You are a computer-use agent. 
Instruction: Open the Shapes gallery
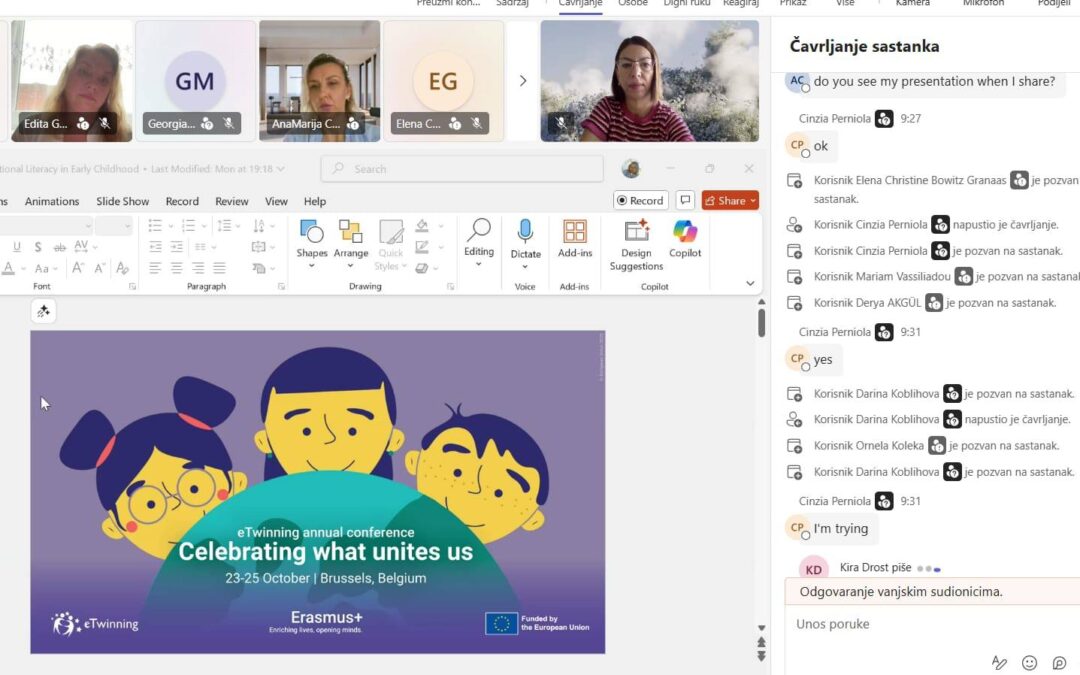312,238
